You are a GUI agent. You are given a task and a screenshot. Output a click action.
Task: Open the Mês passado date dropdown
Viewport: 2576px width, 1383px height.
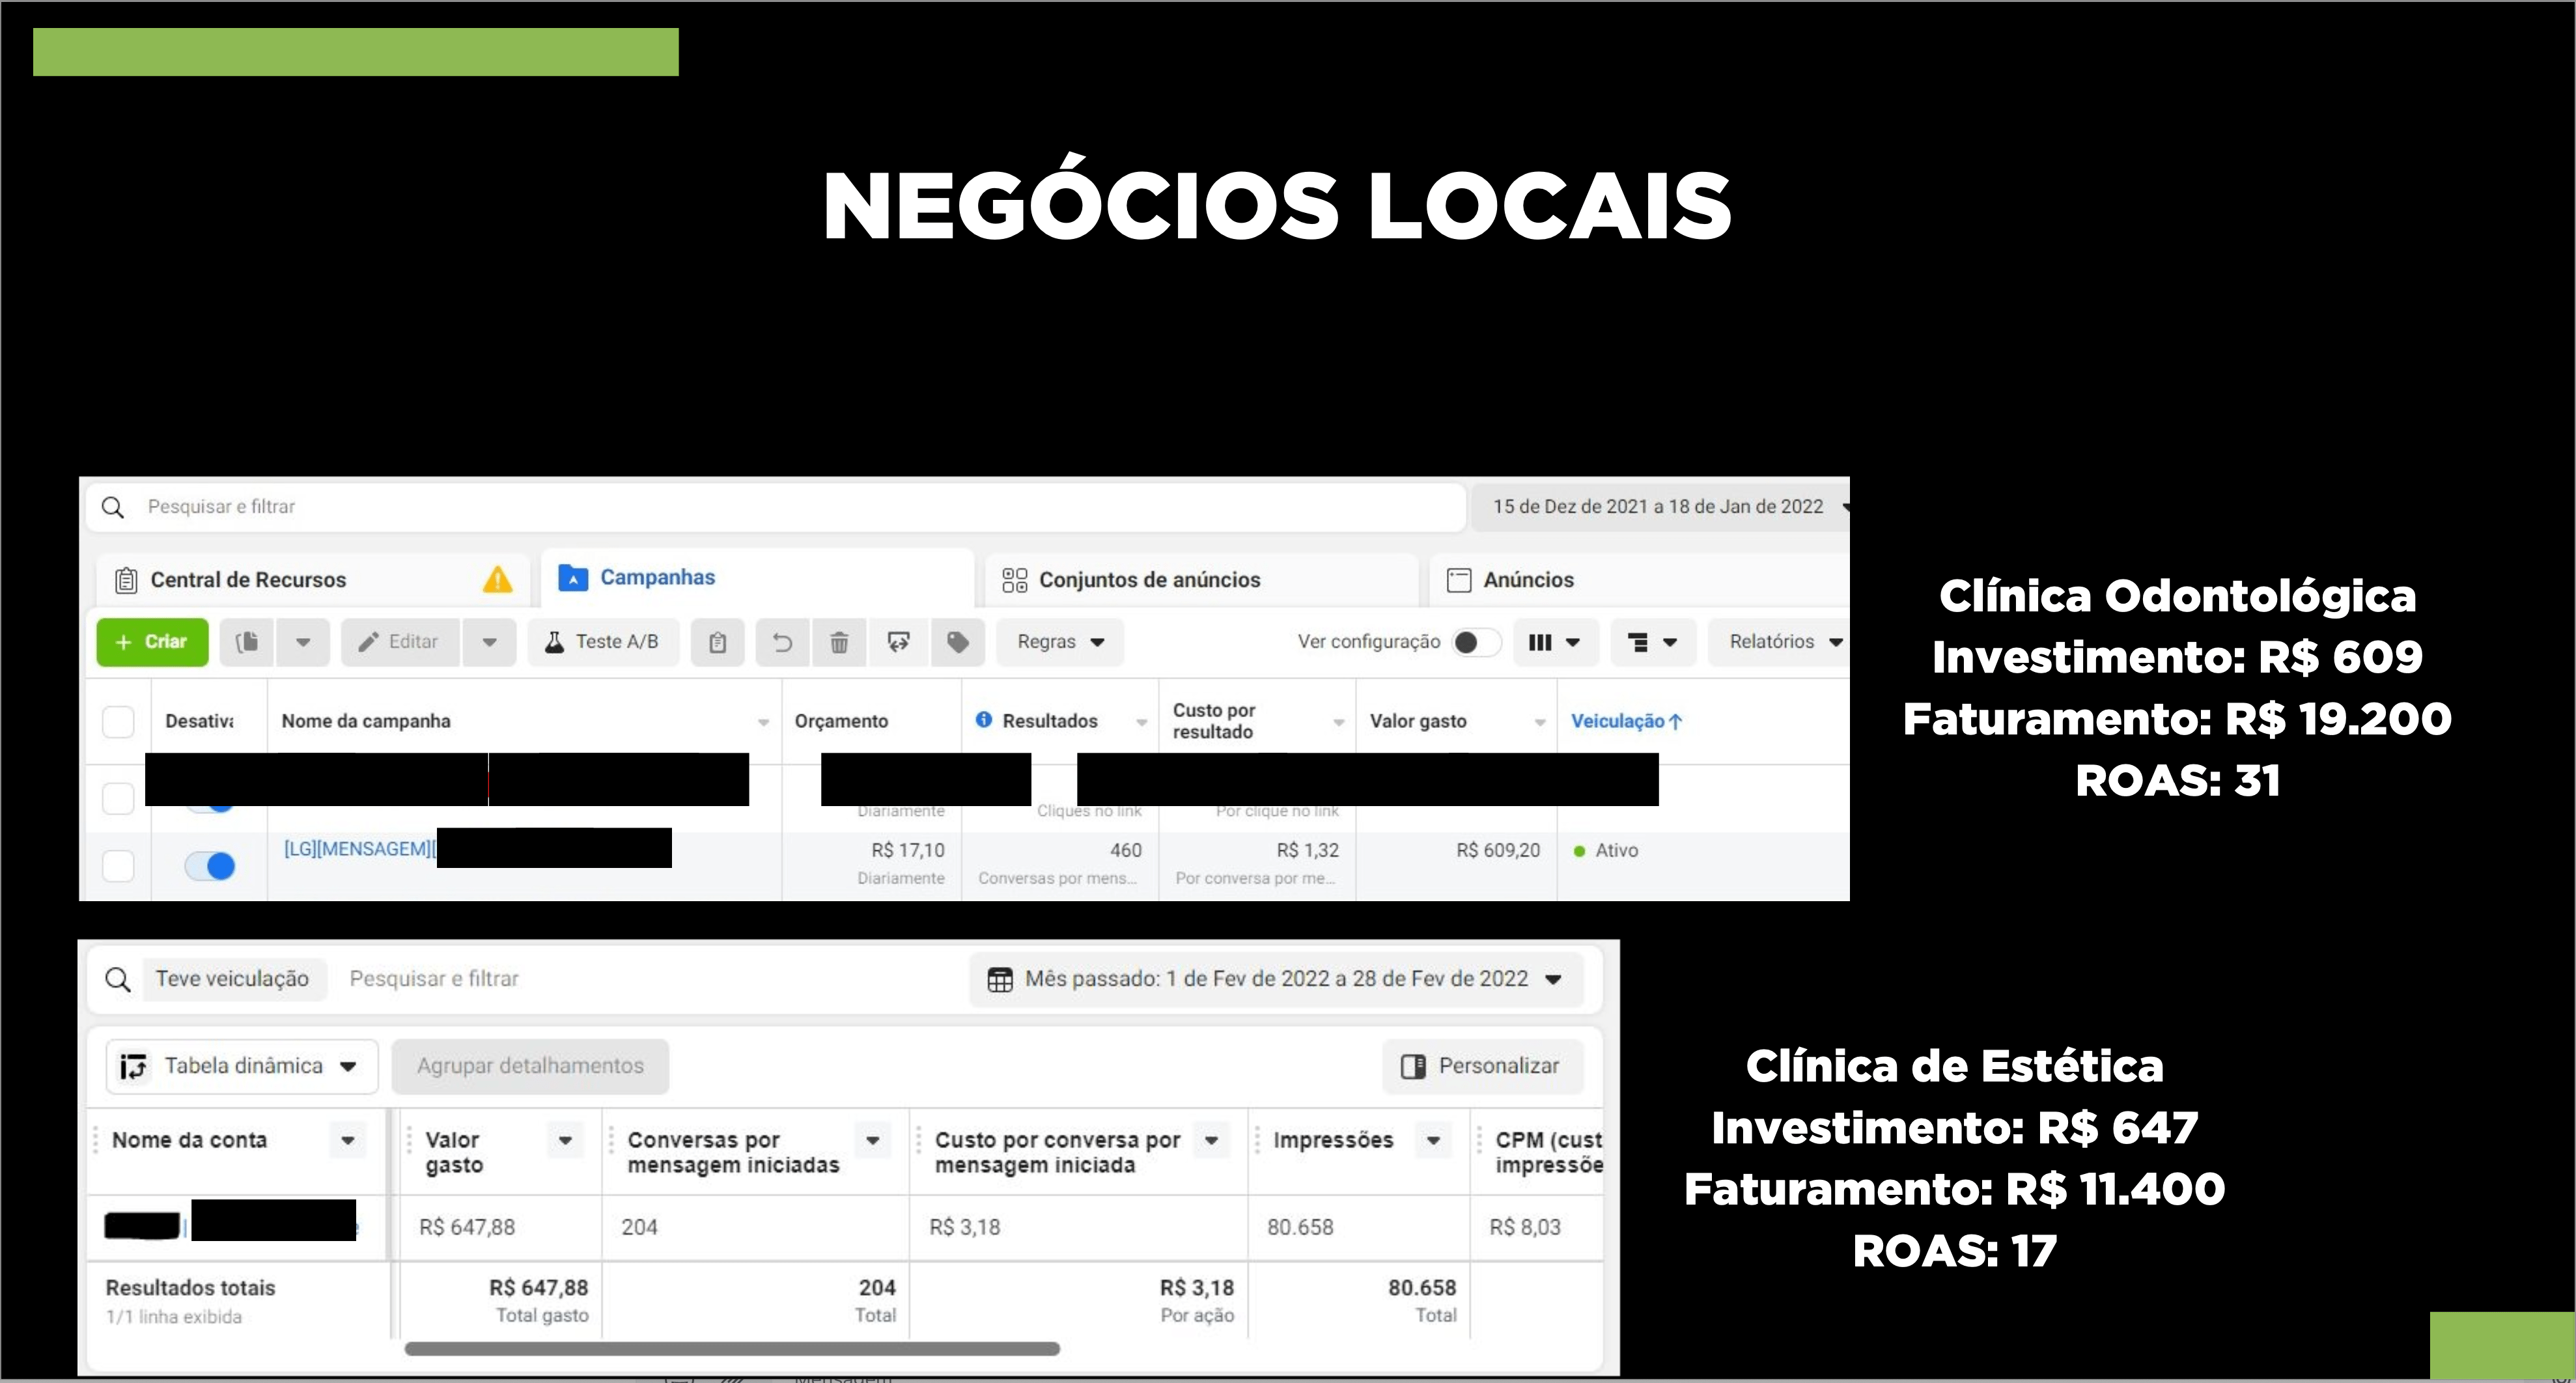point(1276,979)
